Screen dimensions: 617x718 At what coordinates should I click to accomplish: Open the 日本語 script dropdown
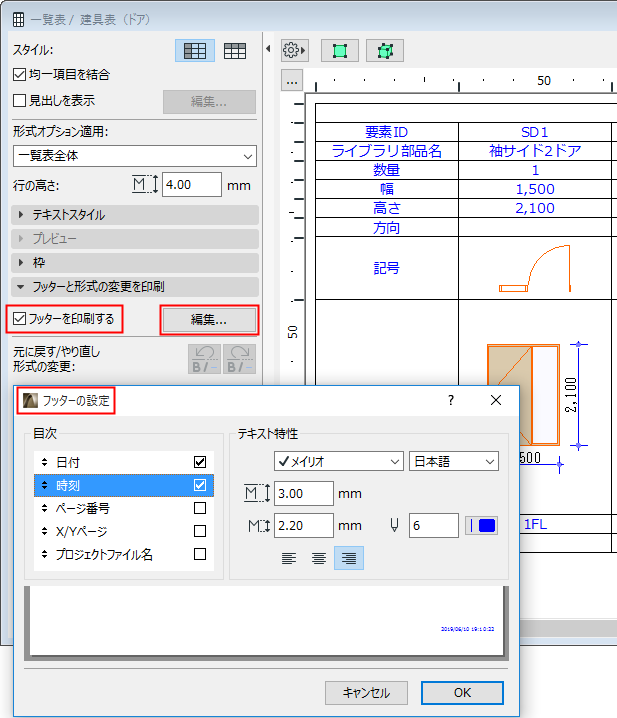pos(453,462)
